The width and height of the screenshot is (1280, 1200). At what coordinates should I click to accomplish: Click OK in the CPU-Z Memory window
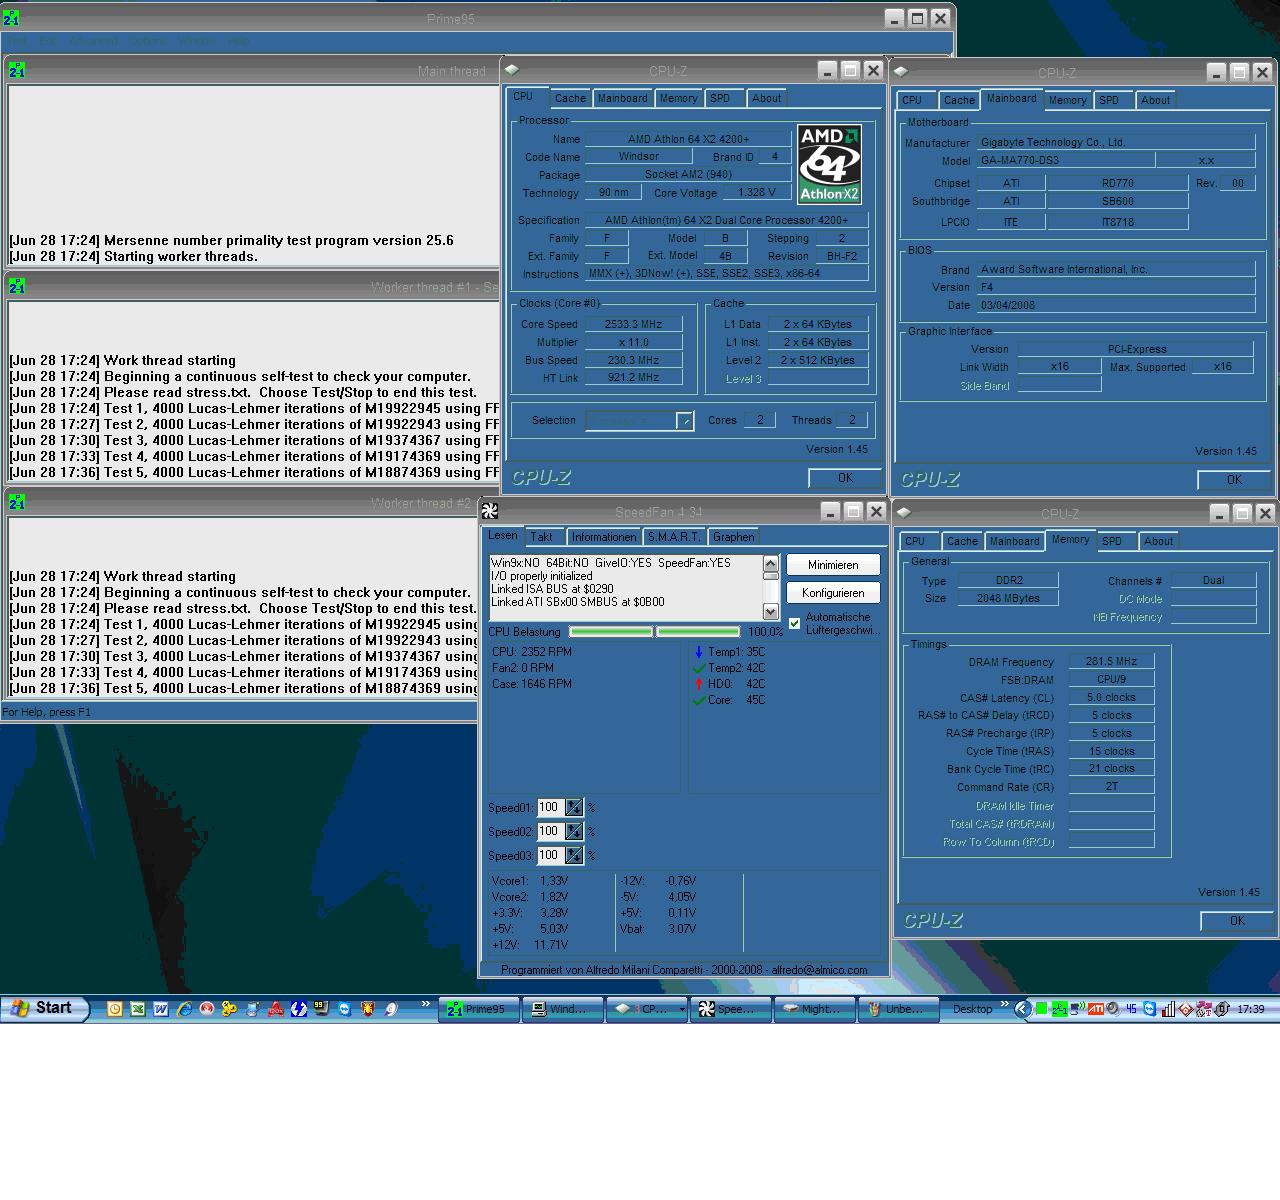pos(1237,921)
